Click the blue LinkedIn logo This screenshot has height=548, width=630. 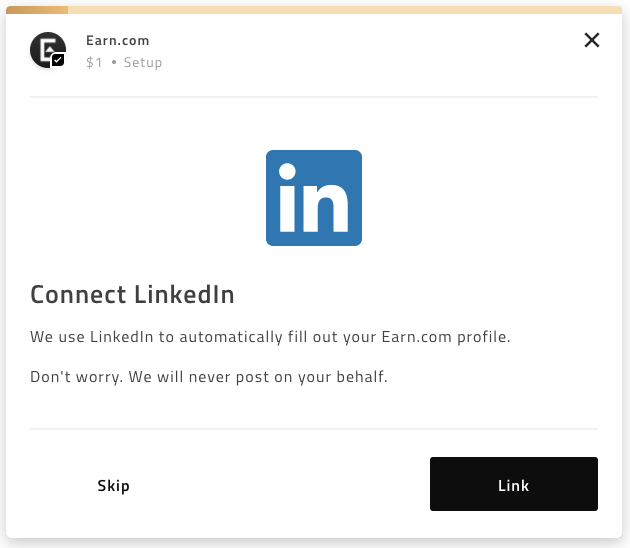[x=314, y=198]
